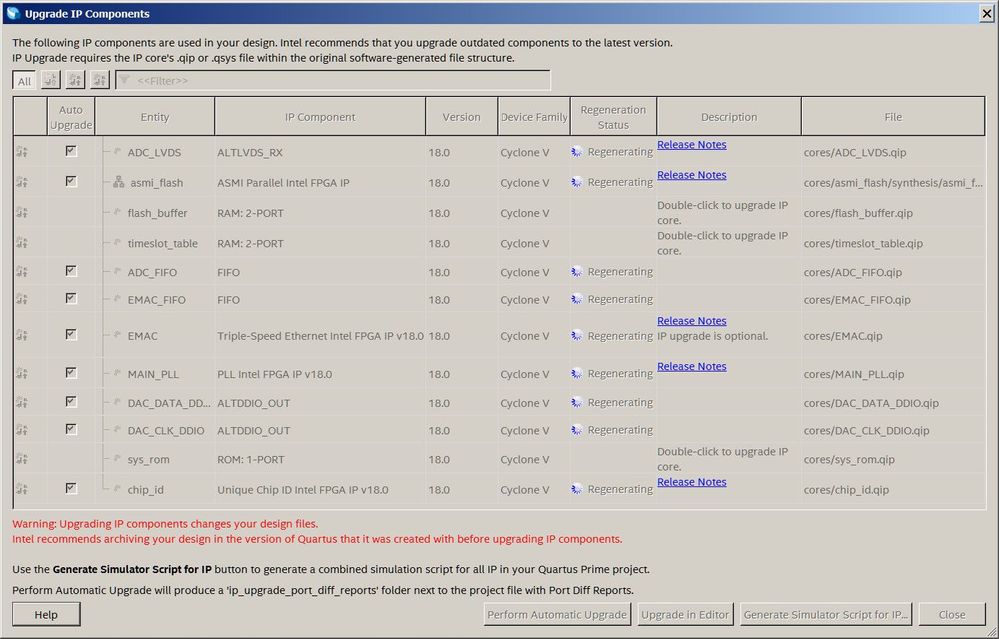Toggle Auto Upgrade checkbox for MAIN_PLL

click(x=71, y=373)
